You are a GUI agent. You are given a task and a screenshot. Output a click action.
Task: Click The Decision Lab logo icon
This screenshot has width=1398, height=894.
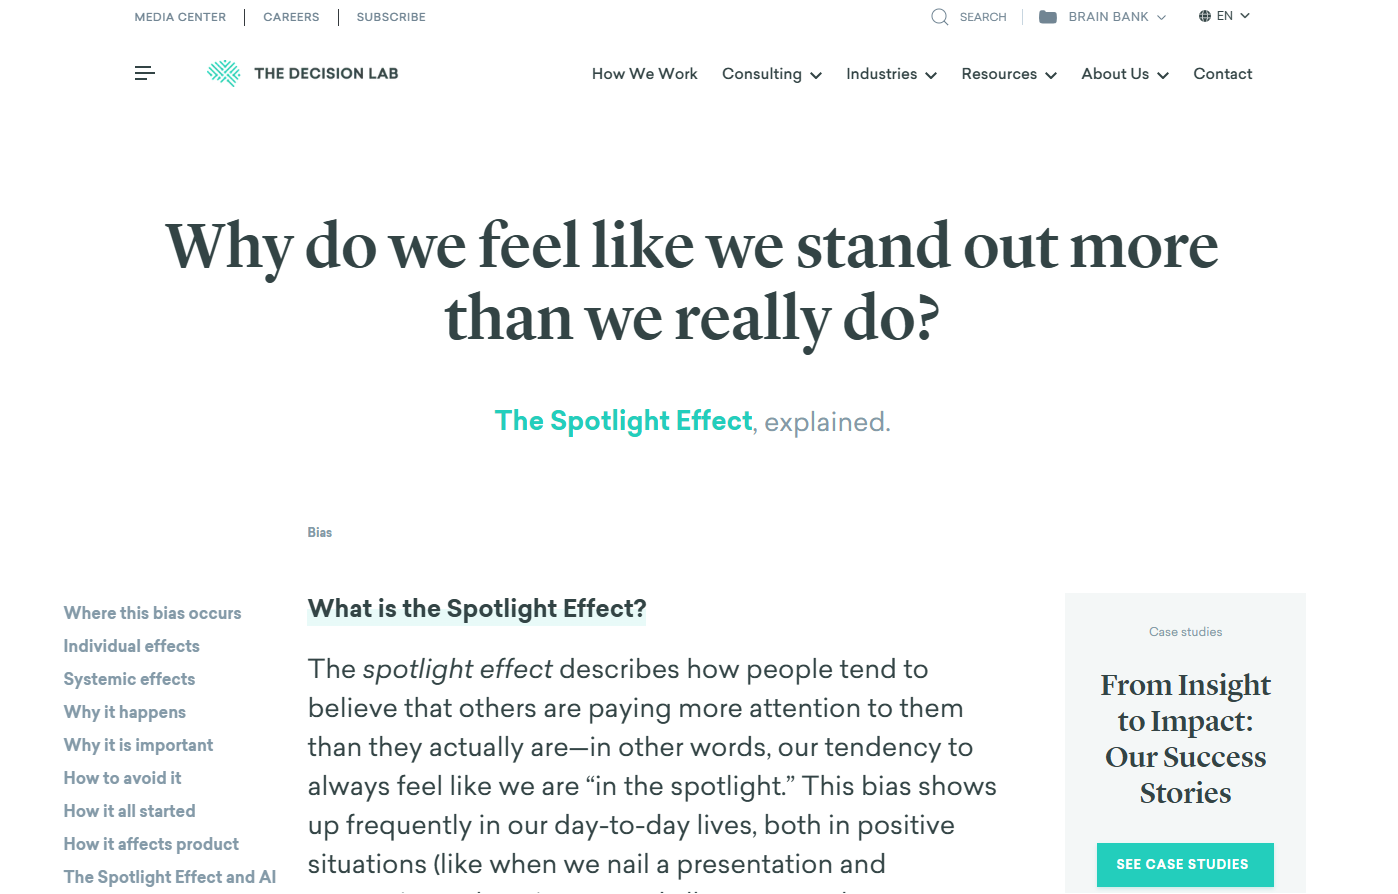[223, 73]
